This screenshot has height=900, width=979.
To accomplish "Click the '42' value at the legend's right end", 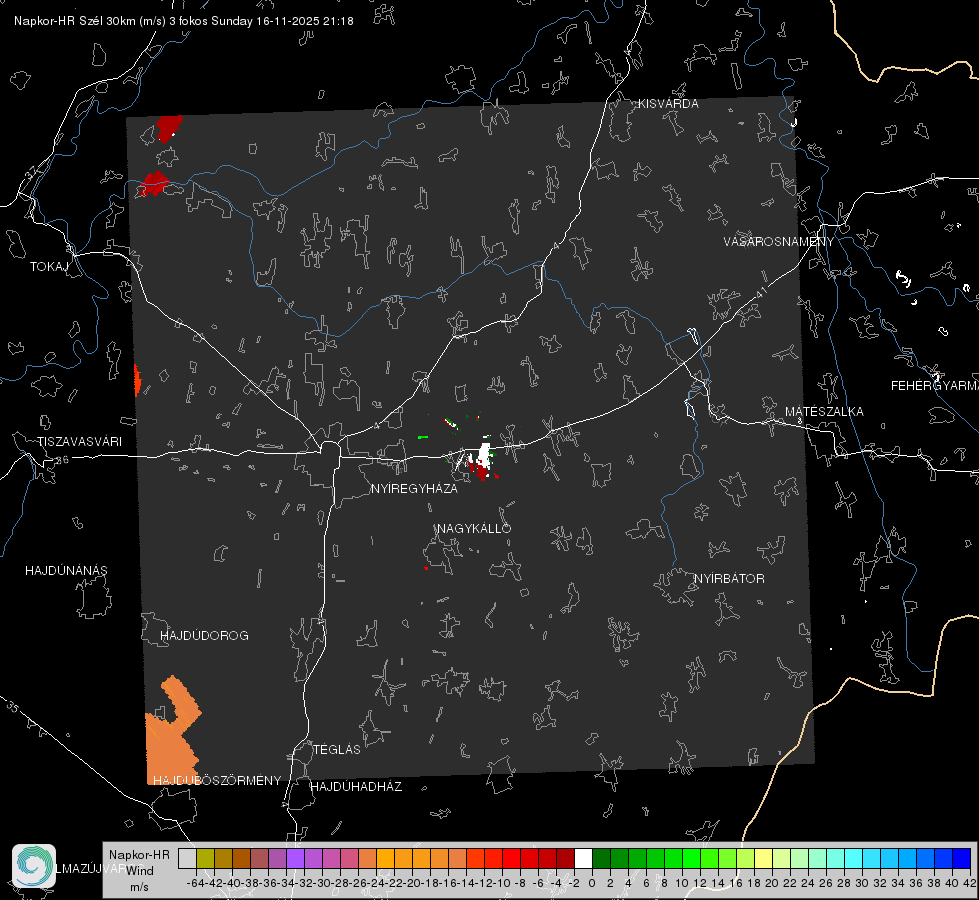I will 969,883.
